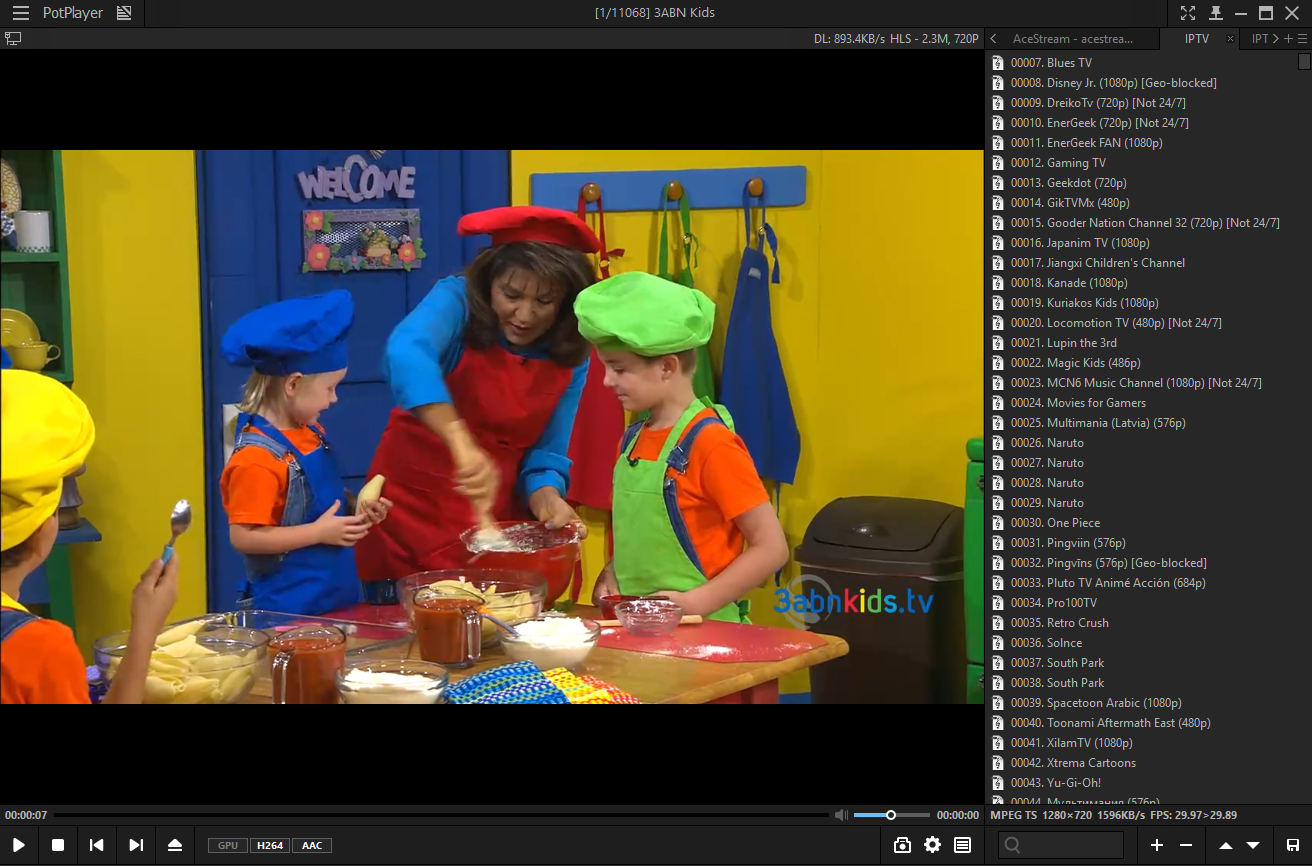Click the file icon beside 00022. Magic Kids
This screenshot has height=866, width=1312.
click(997, 363)
